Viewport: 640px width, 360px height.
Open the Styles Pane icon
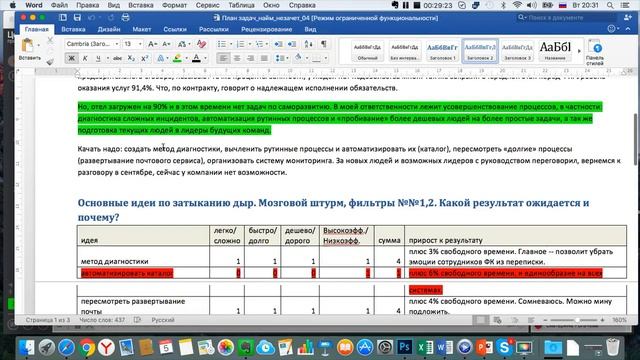pyautogui.click(x=595, y=51)
